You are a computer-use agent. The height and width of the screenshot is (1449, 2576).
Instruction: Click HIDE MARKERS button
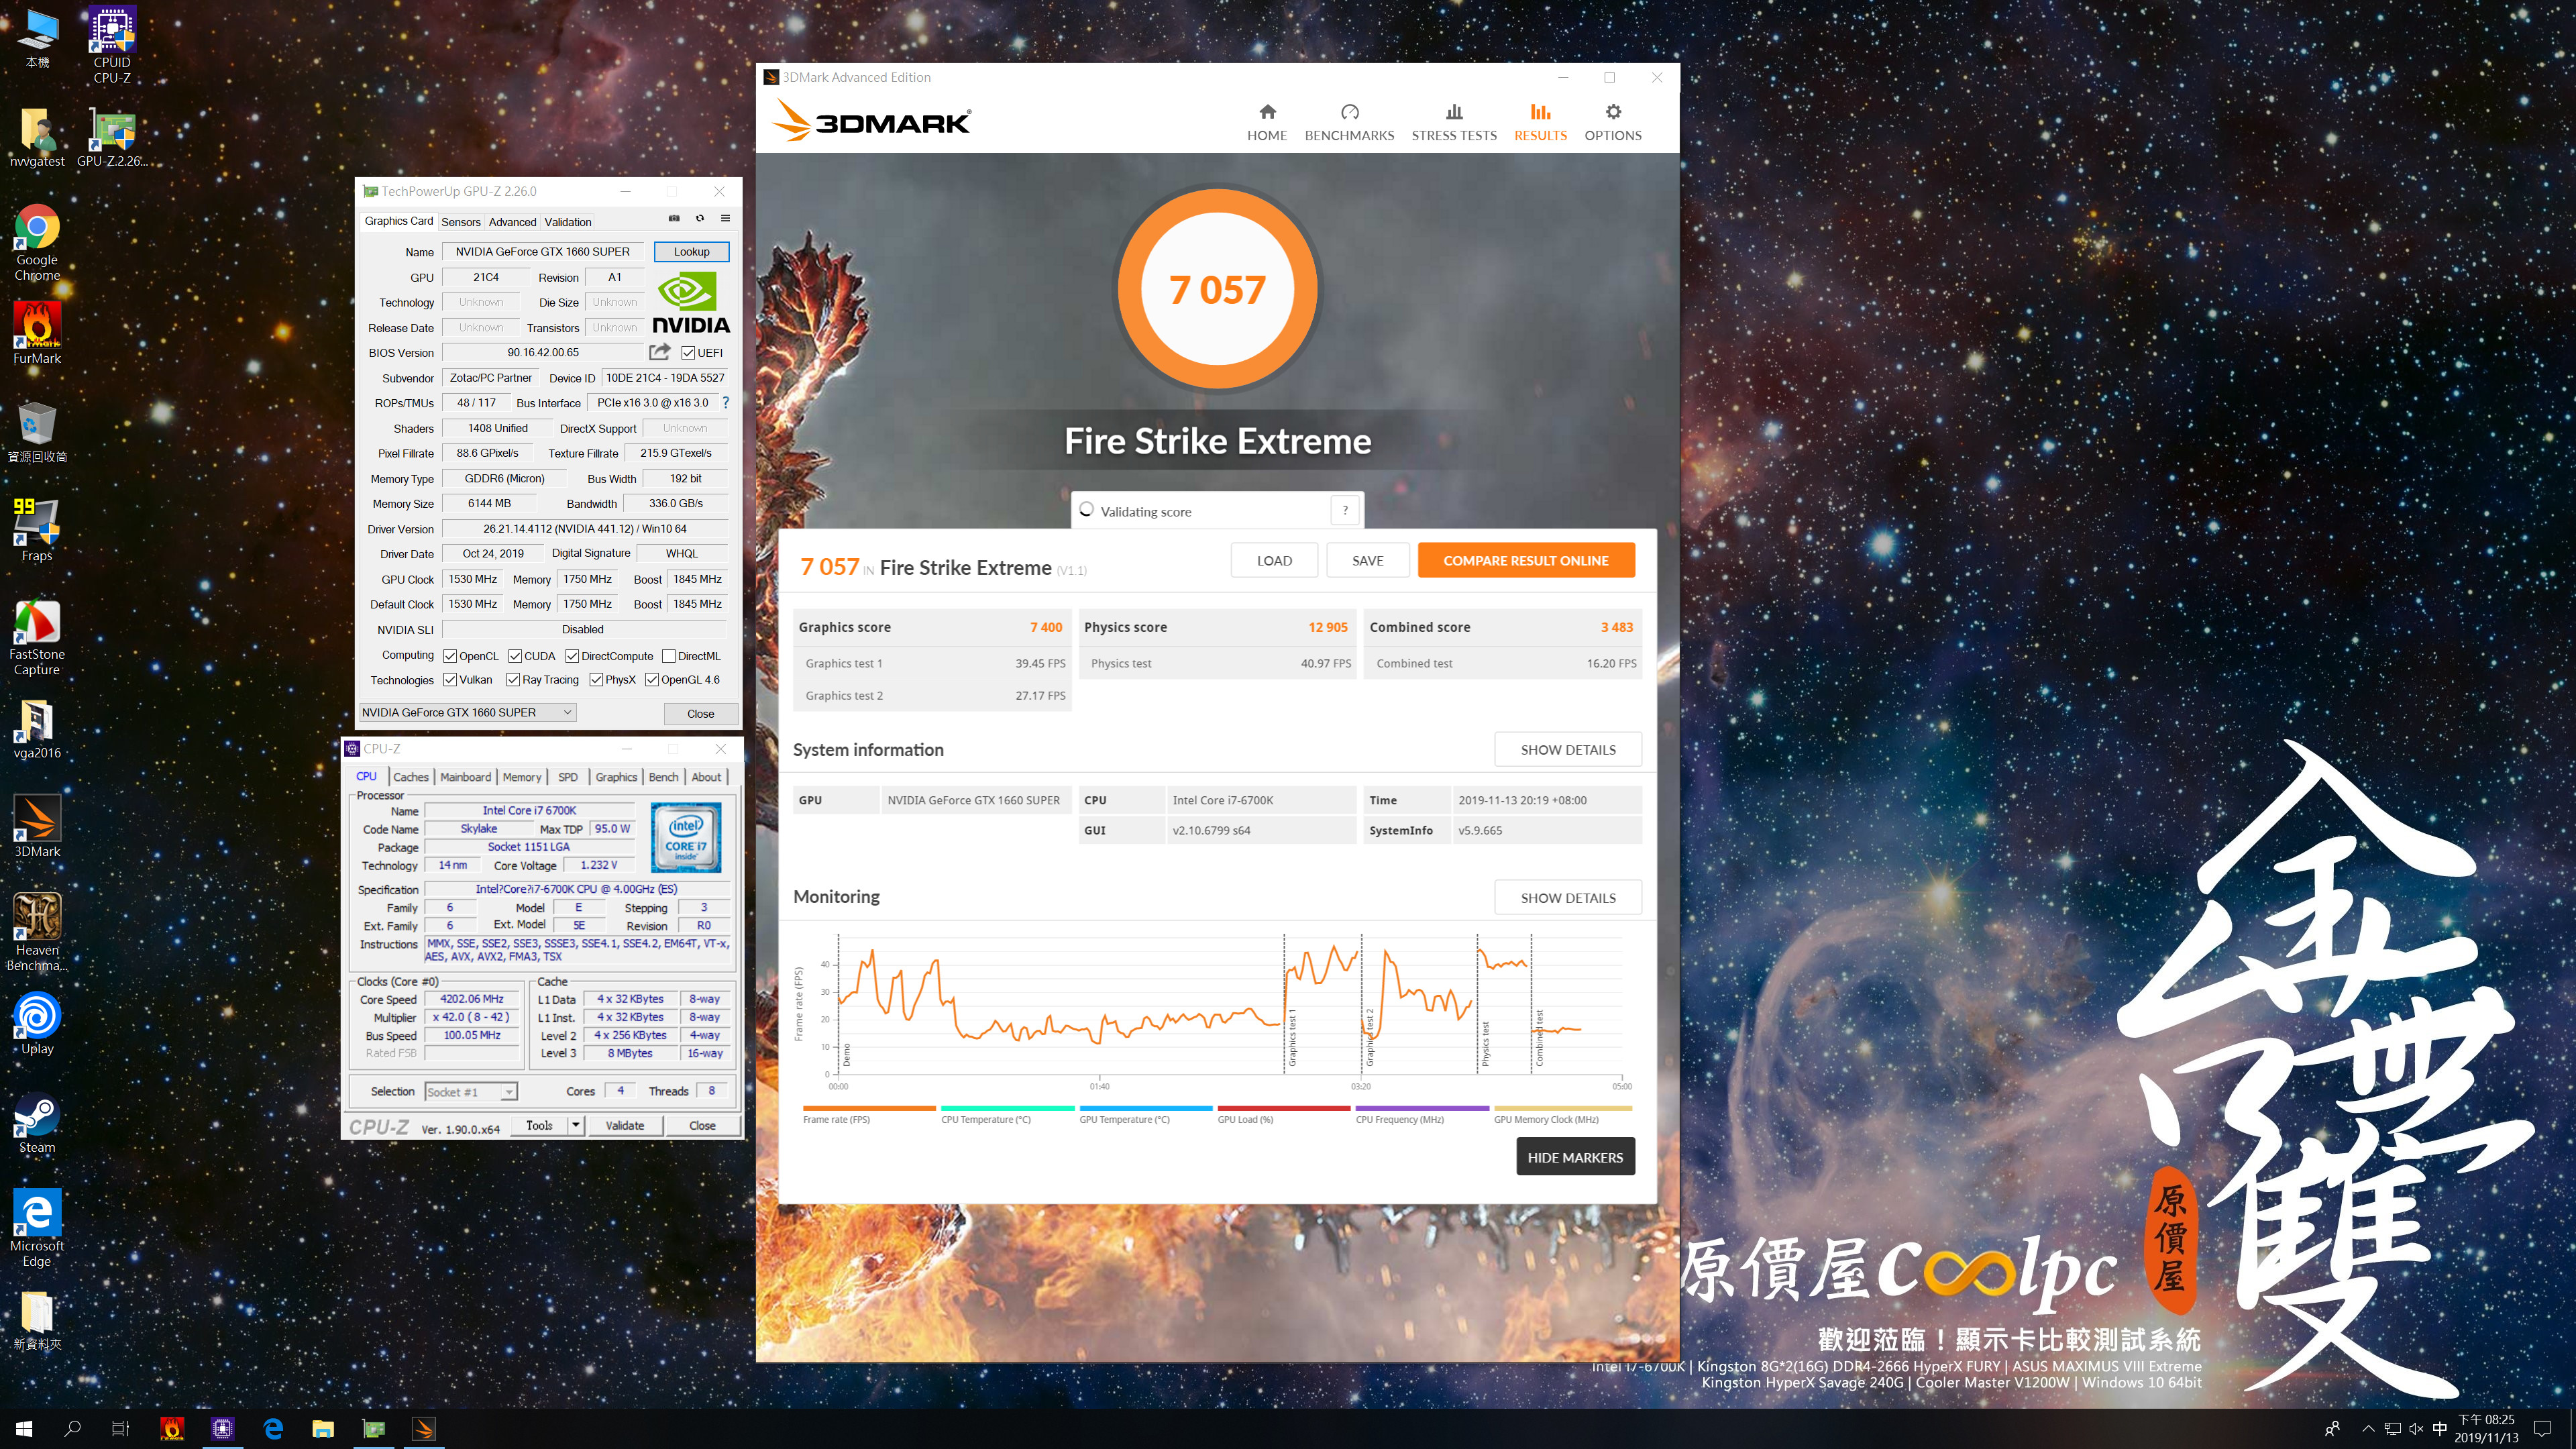(x=1575, y=1157)
